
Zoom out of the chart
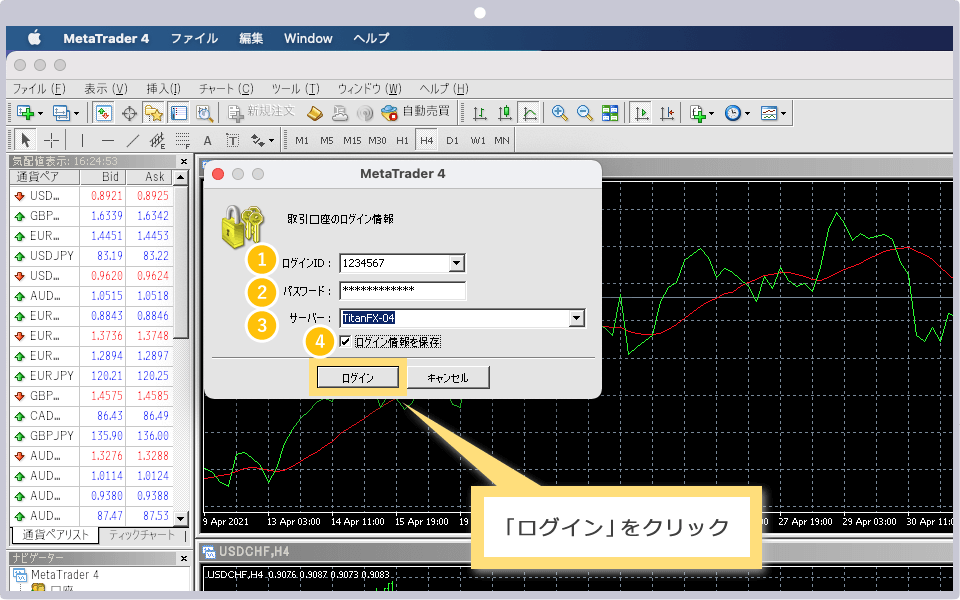pyautogui.click(x=584, y=112)
